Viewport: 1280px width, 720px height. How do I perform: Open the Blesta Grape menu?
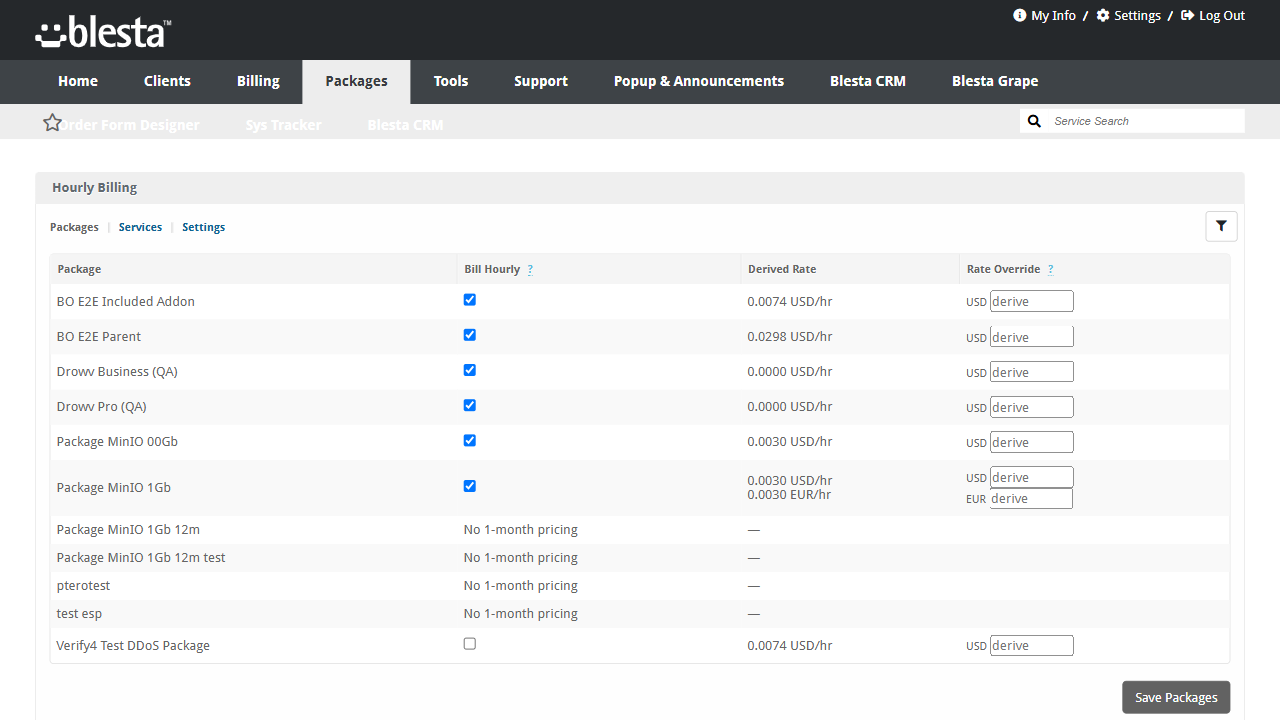point(995,81)
